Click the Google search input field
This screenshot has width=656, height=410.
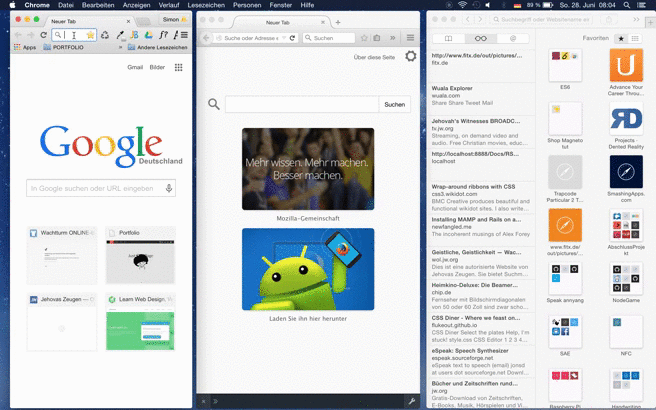point(101,188)
